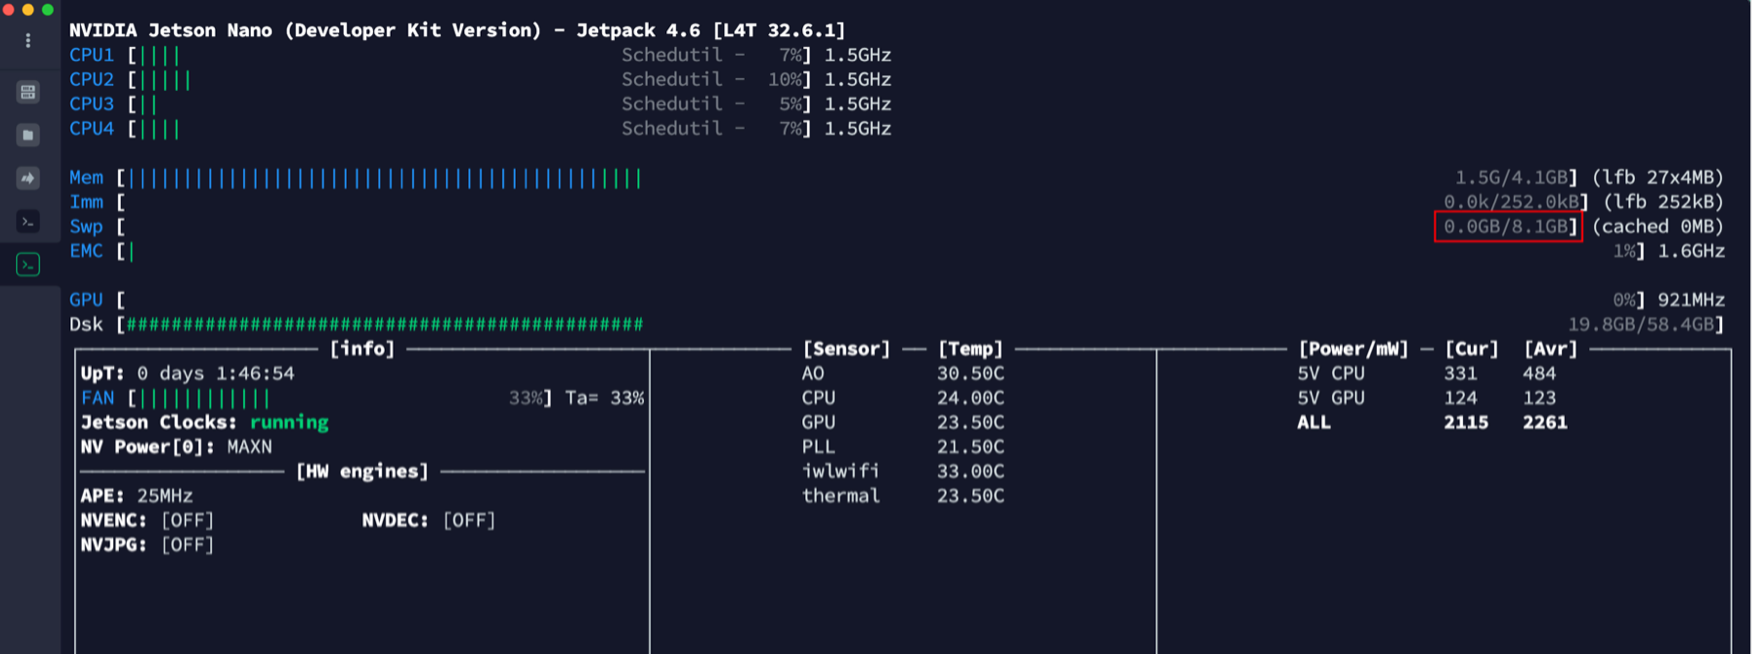Click the [HW engines] section header
Screen dimensions: 1752x654
point(362,471)
